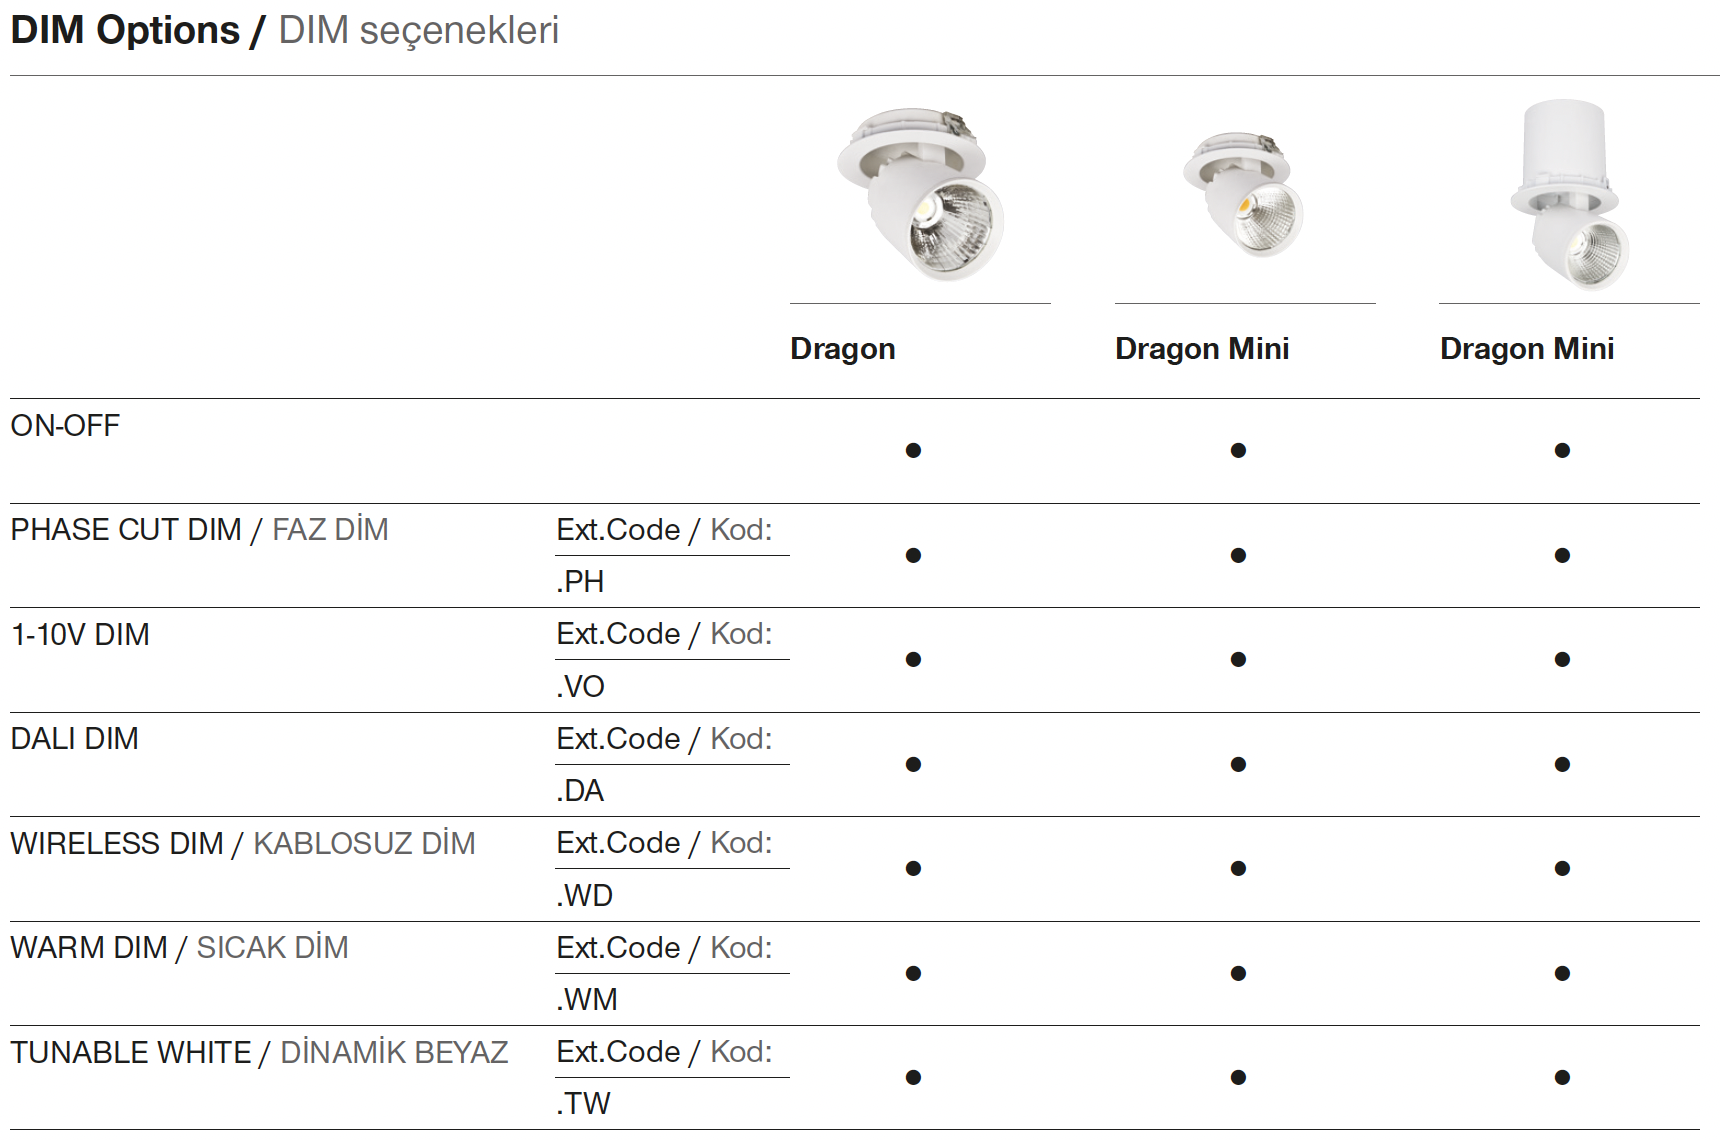
Task: Click the .DA extension code
Action: click(580, 791)
